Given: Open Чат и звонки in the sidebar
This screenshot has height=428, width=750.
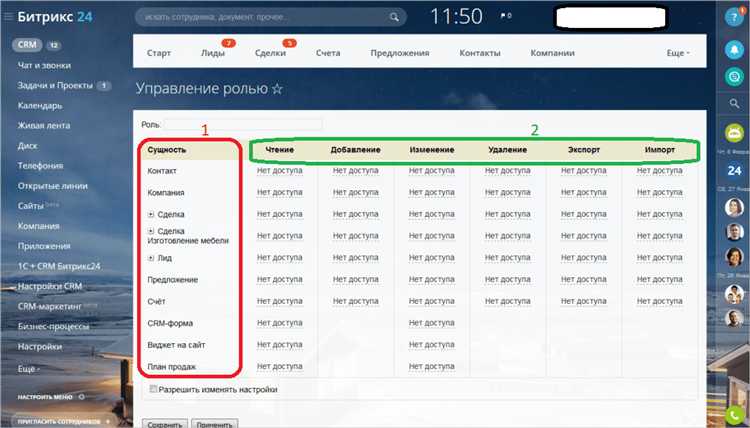Looking at the screenshot, I should click(44, 65).
